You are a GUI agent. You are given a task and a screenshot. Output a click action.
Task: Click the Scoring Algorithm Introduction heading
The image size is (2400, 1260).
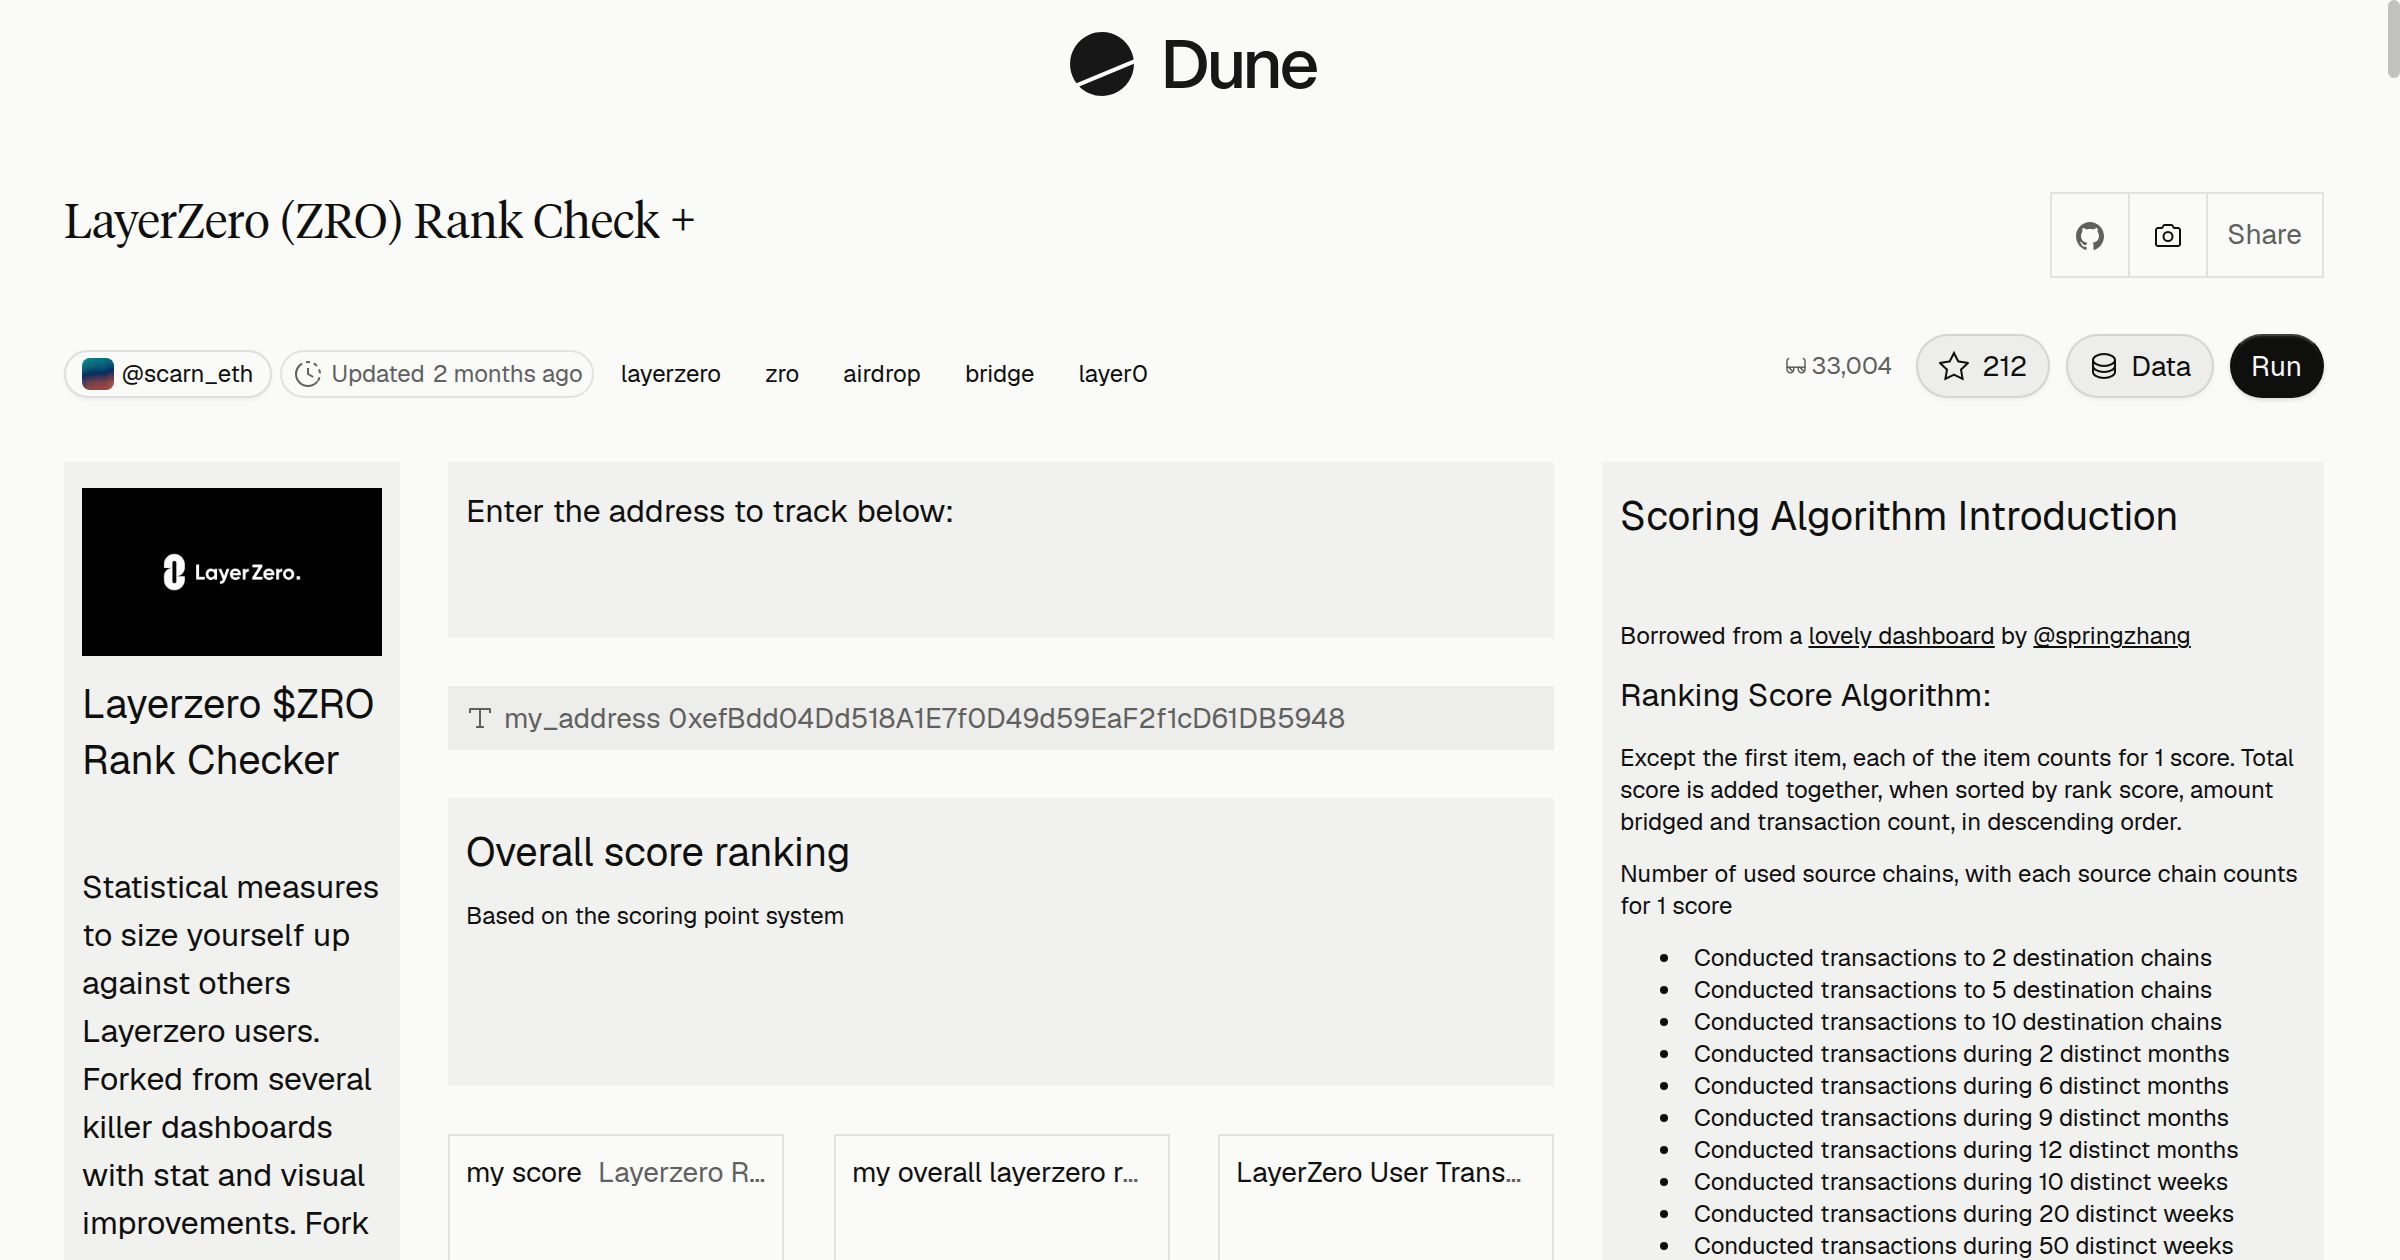[x=1898, y=516]
